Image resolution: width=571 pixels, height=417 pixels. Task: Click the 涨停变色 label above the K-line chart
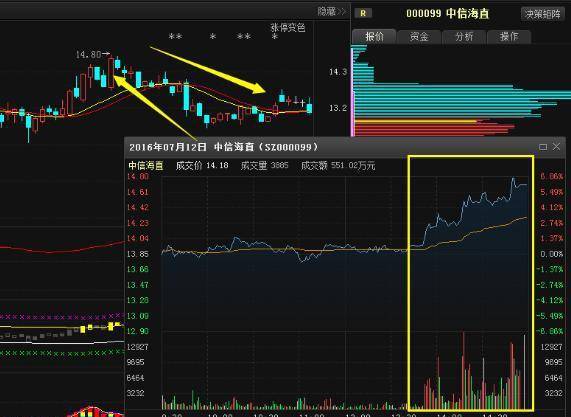[x=288, y=28]
